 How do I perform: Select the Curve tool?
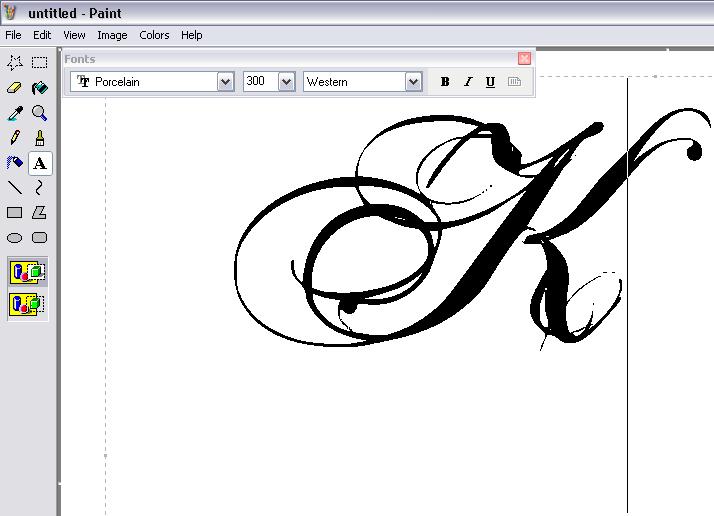(x=40, y=188)
